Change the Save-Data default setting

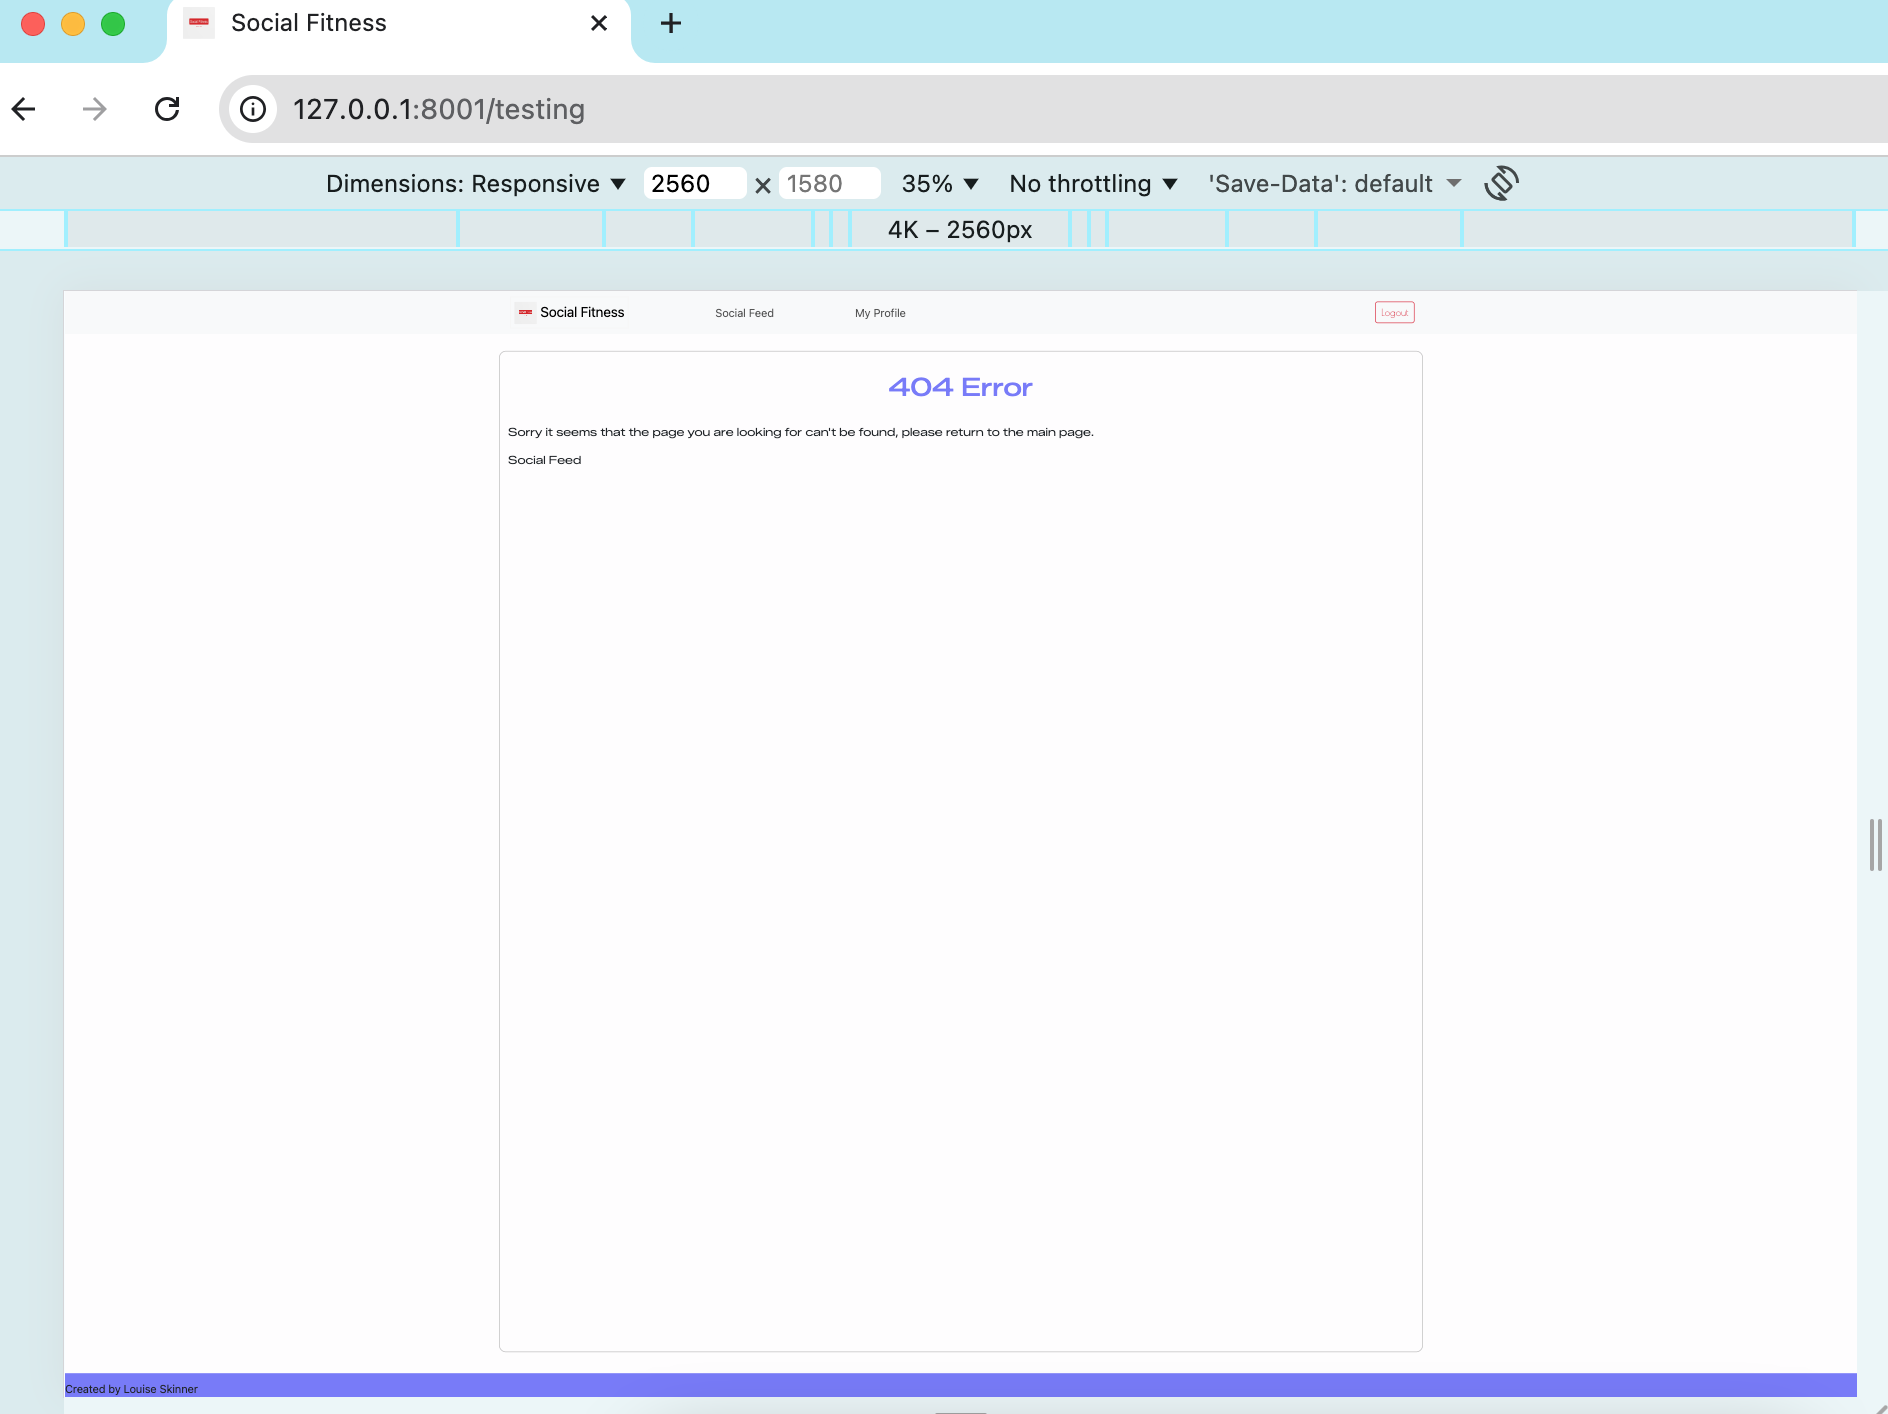(1332, 183)
